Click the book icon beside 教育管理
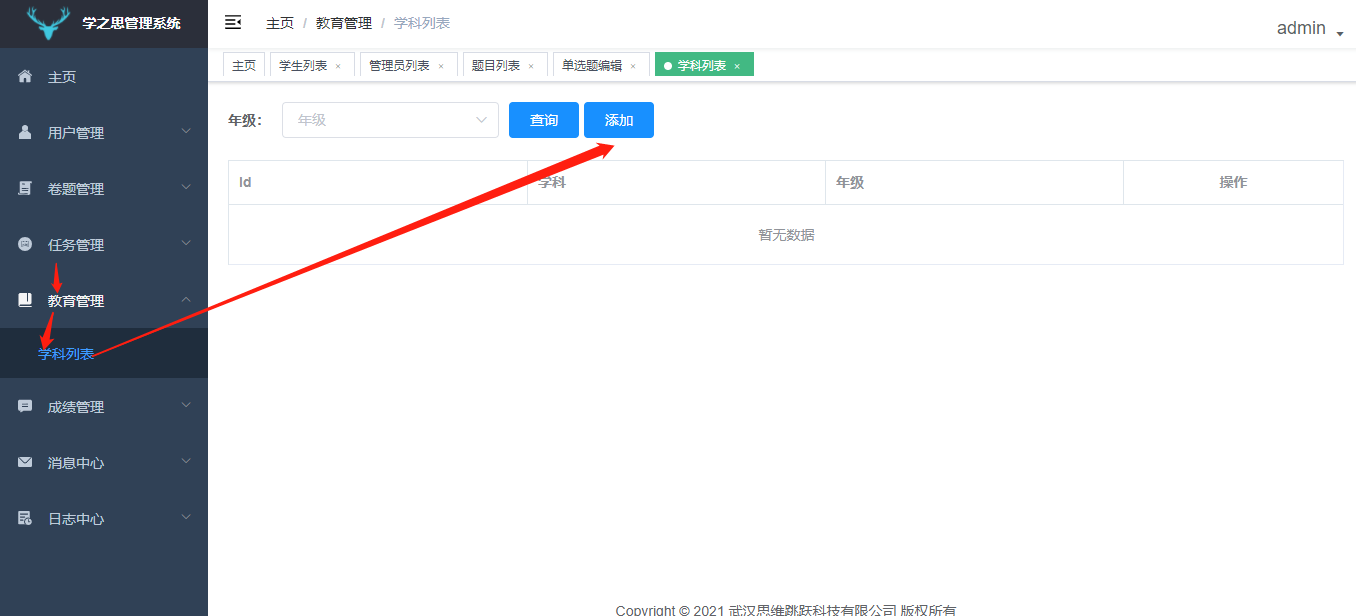Screen dimensions: 1356x616 (26, 300)
